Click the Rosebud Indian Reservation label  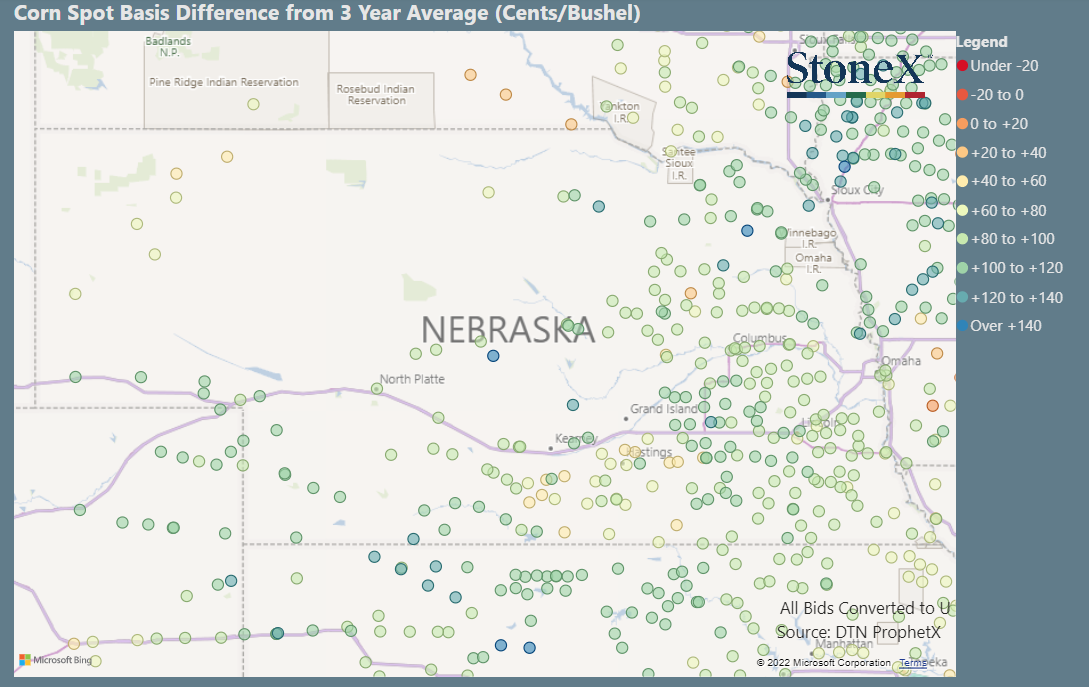pos(376,94)
